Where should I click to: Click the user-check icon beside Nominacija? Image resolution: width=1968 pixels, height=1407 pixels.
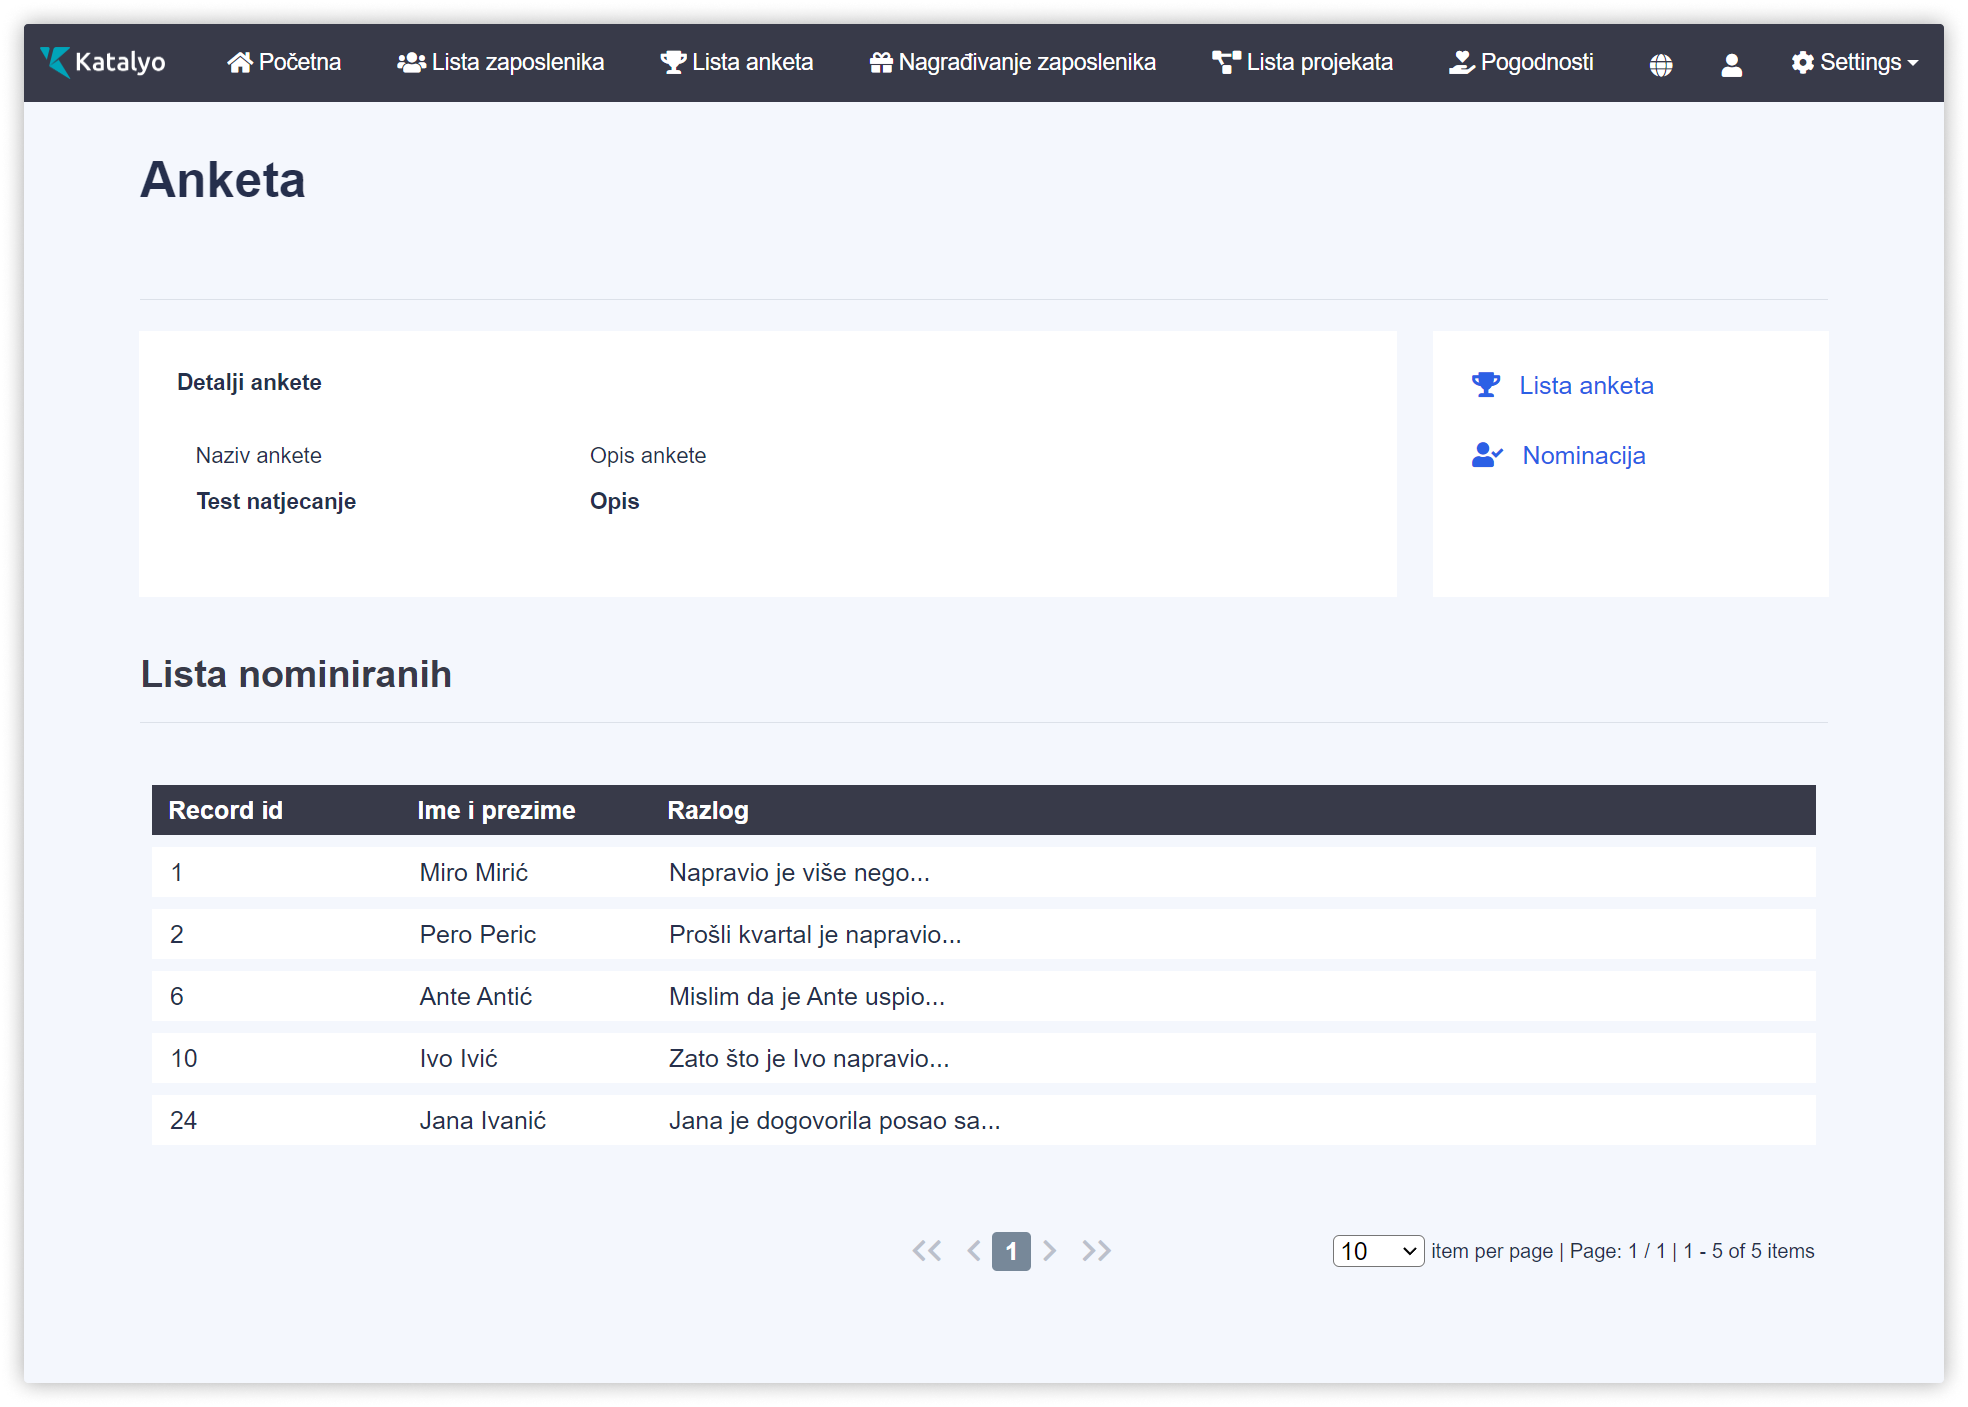(1486, 455)
